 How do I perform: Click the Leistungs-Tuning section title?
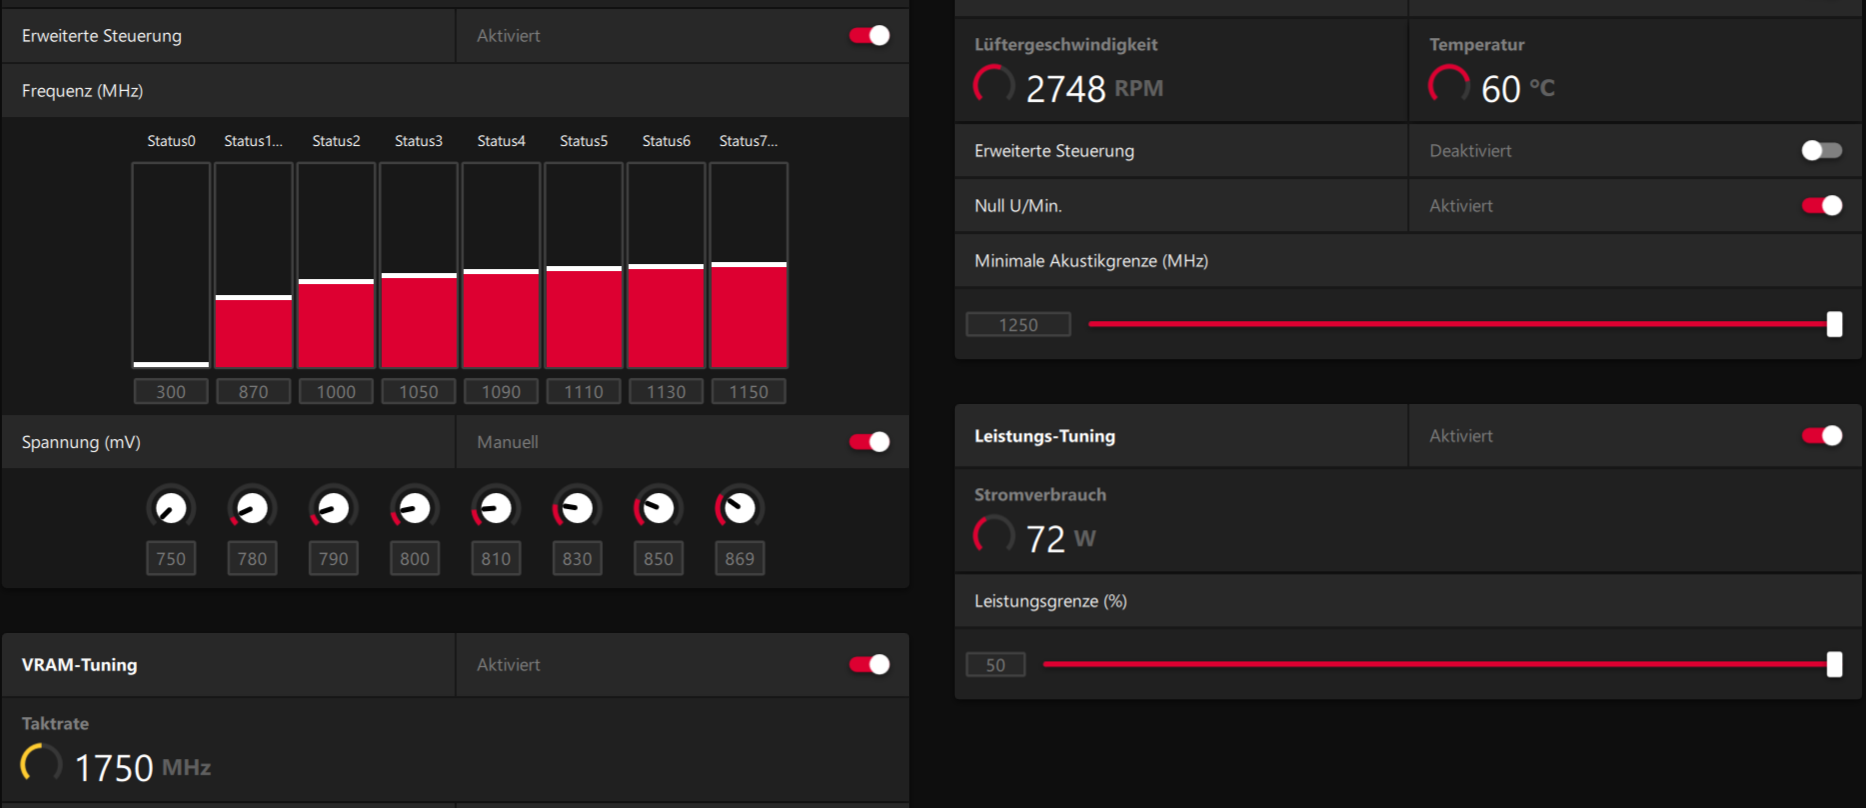click(x=1045, y=436)
